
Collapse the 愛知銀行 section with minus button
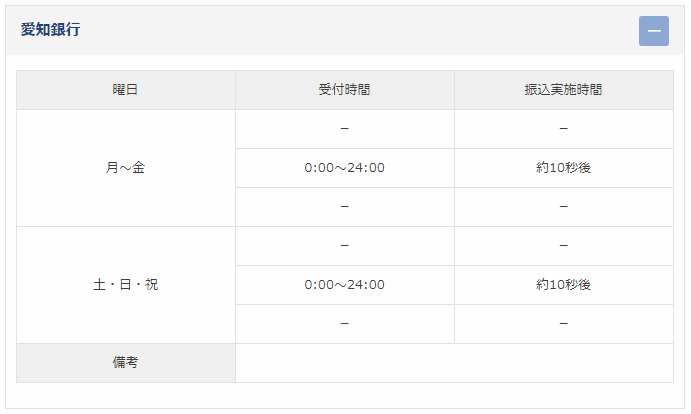point(654,31)
